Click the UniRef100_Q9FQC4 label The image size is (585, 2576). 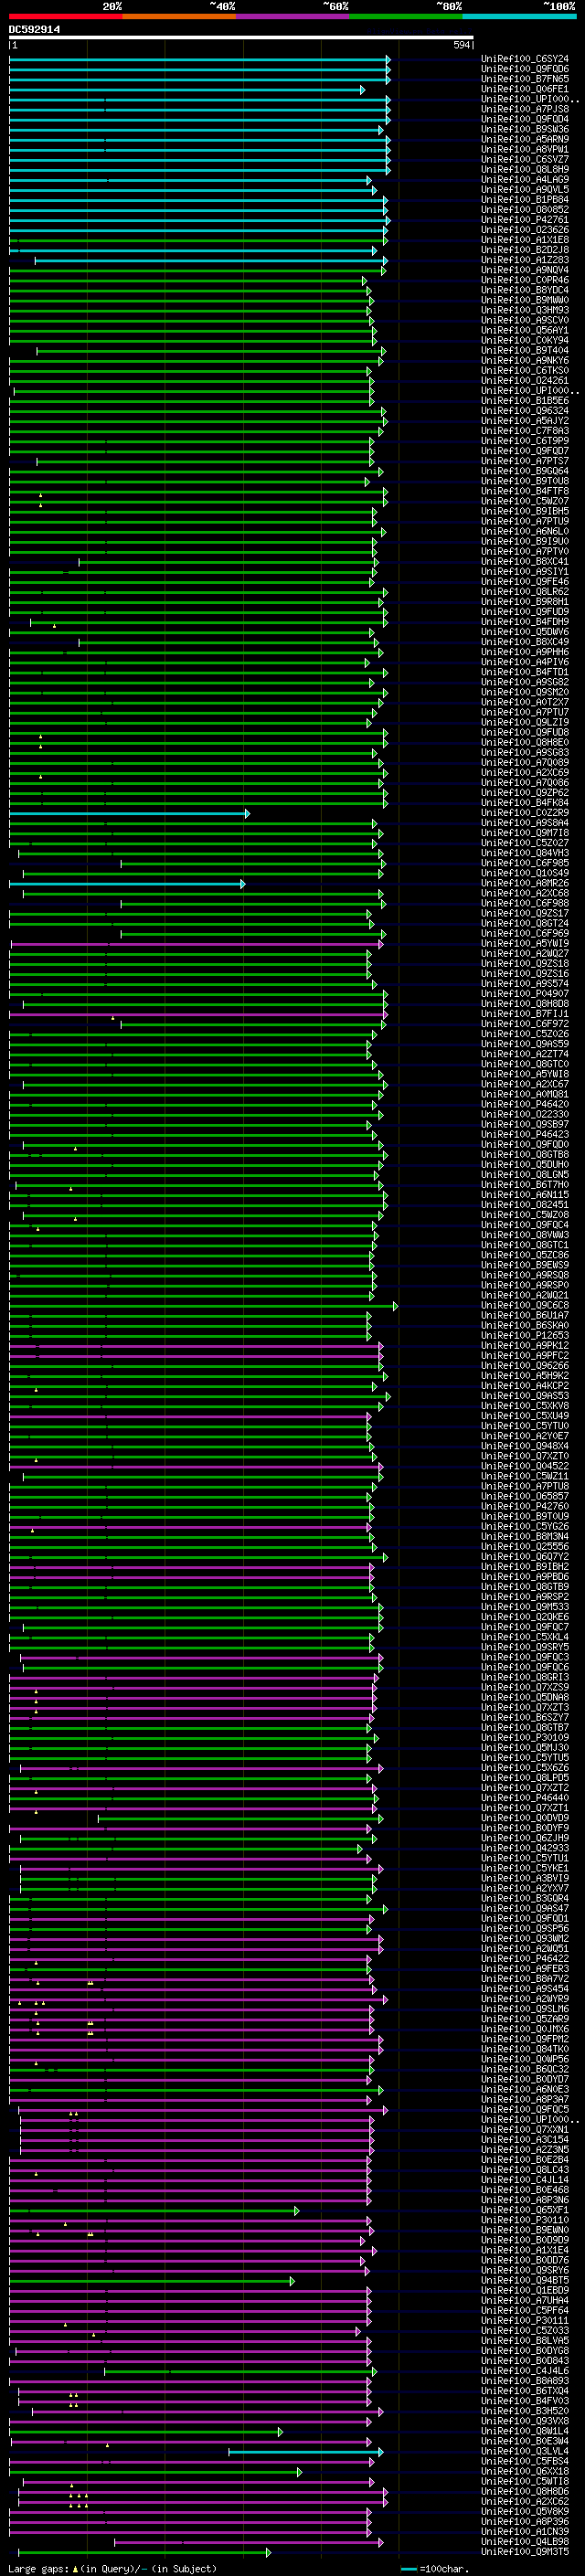[525, 1225]
